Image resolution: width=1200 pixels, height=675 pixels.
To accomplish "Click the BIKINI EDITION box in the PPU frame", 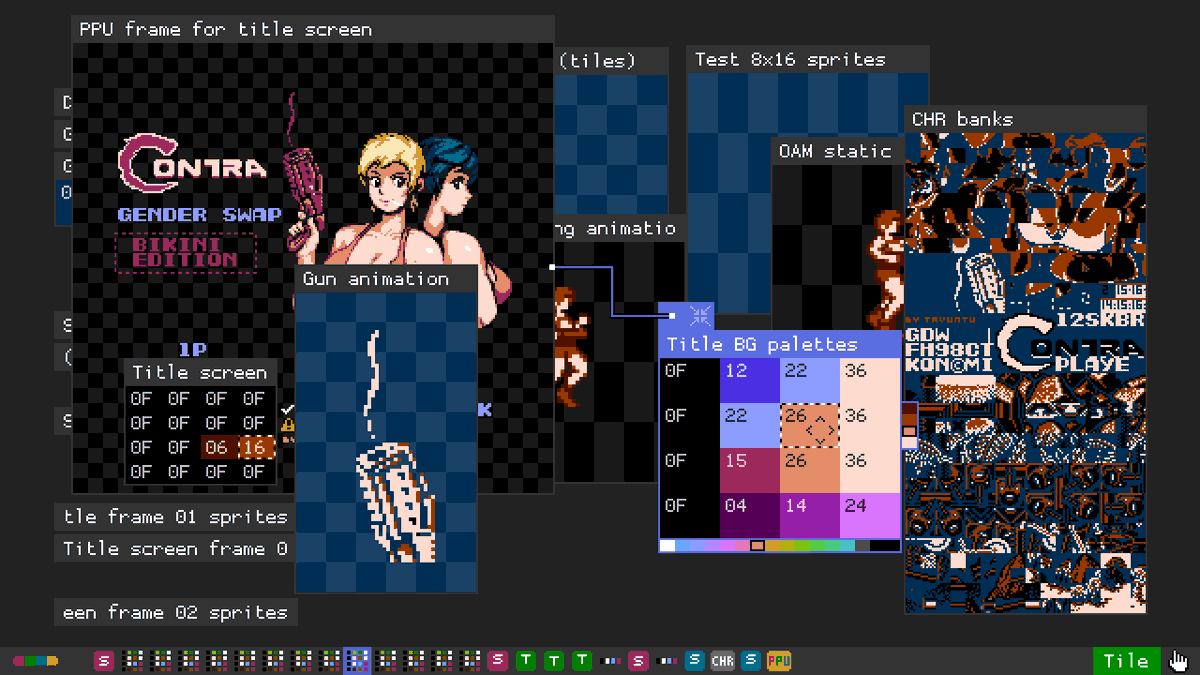I will pos(186,252).
